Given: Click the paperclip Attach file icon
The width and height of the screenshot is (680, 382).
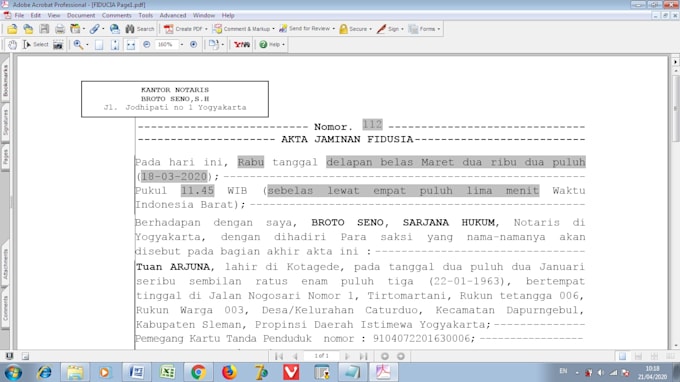Looking at the screenshot, I should (x=94, y=29).
